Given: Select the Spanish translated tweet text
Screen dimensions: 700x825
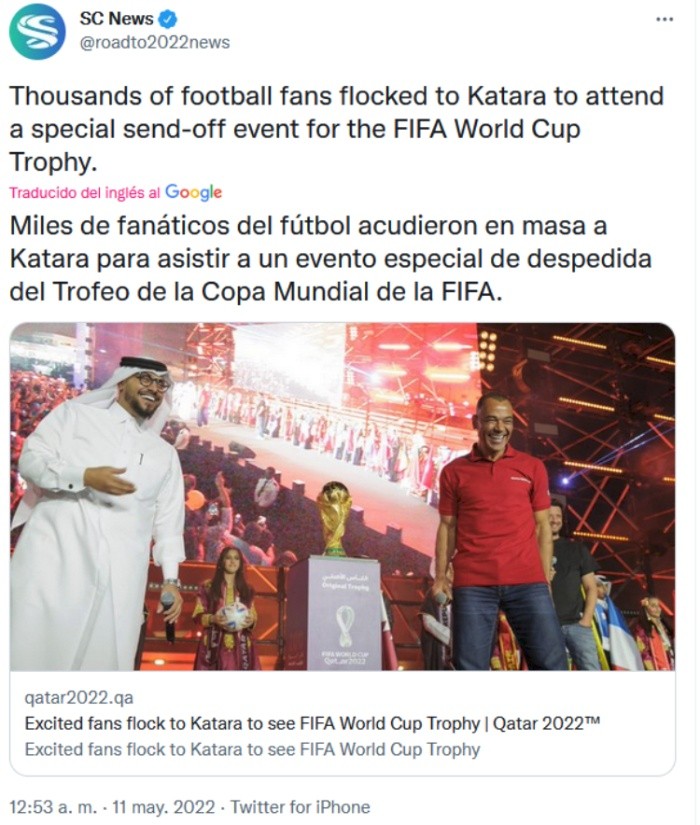Looking at the screenshot, I should pos(330,260).
